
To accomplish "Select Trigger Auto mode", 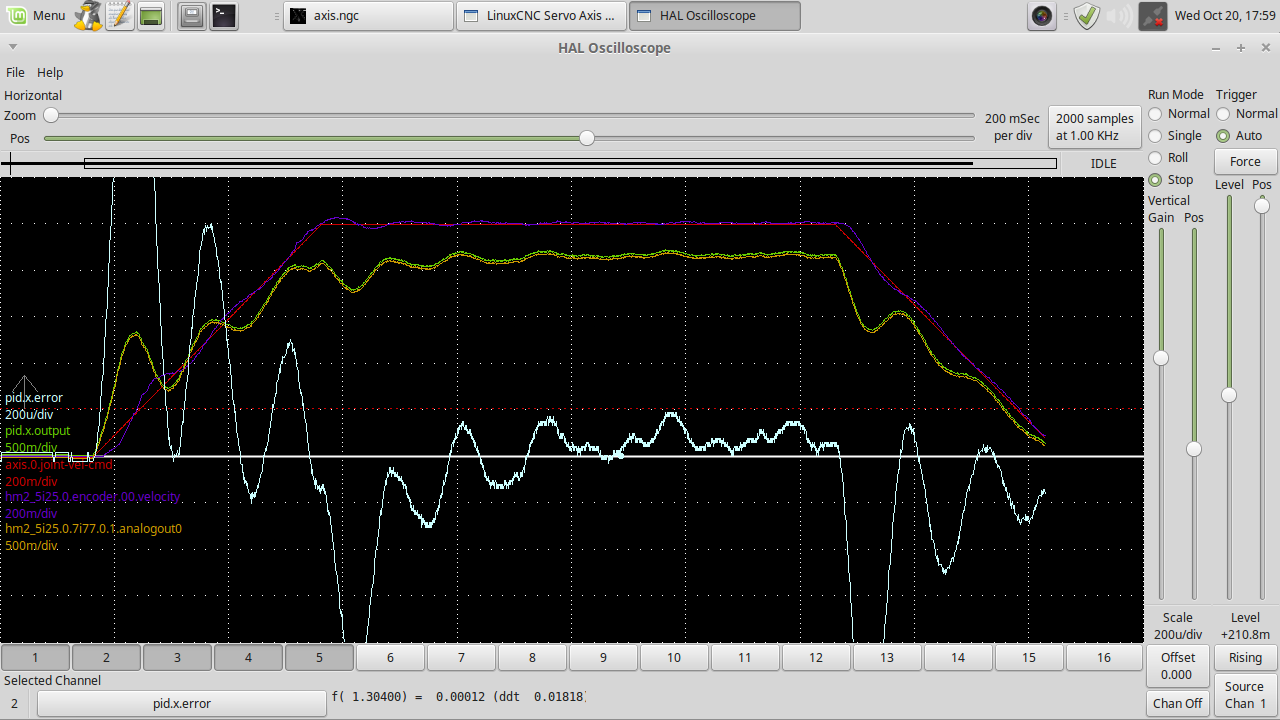I will (1239, 136).
